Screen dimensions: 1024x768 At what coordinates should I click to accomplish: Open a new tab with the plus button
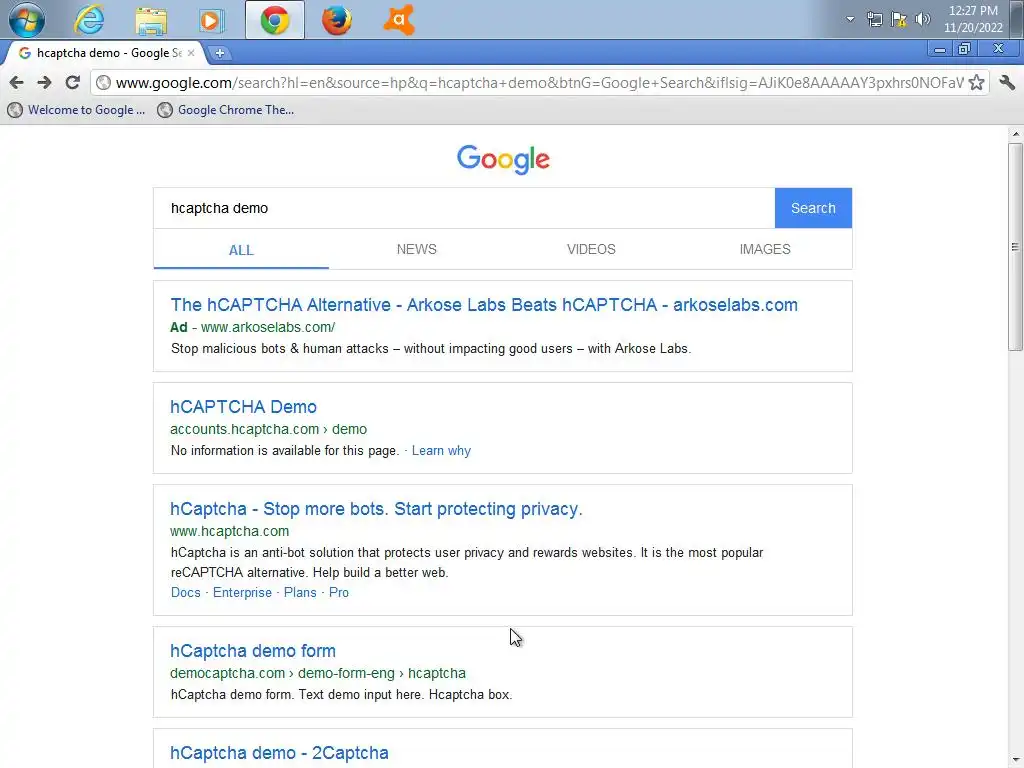tap(220, 54)
